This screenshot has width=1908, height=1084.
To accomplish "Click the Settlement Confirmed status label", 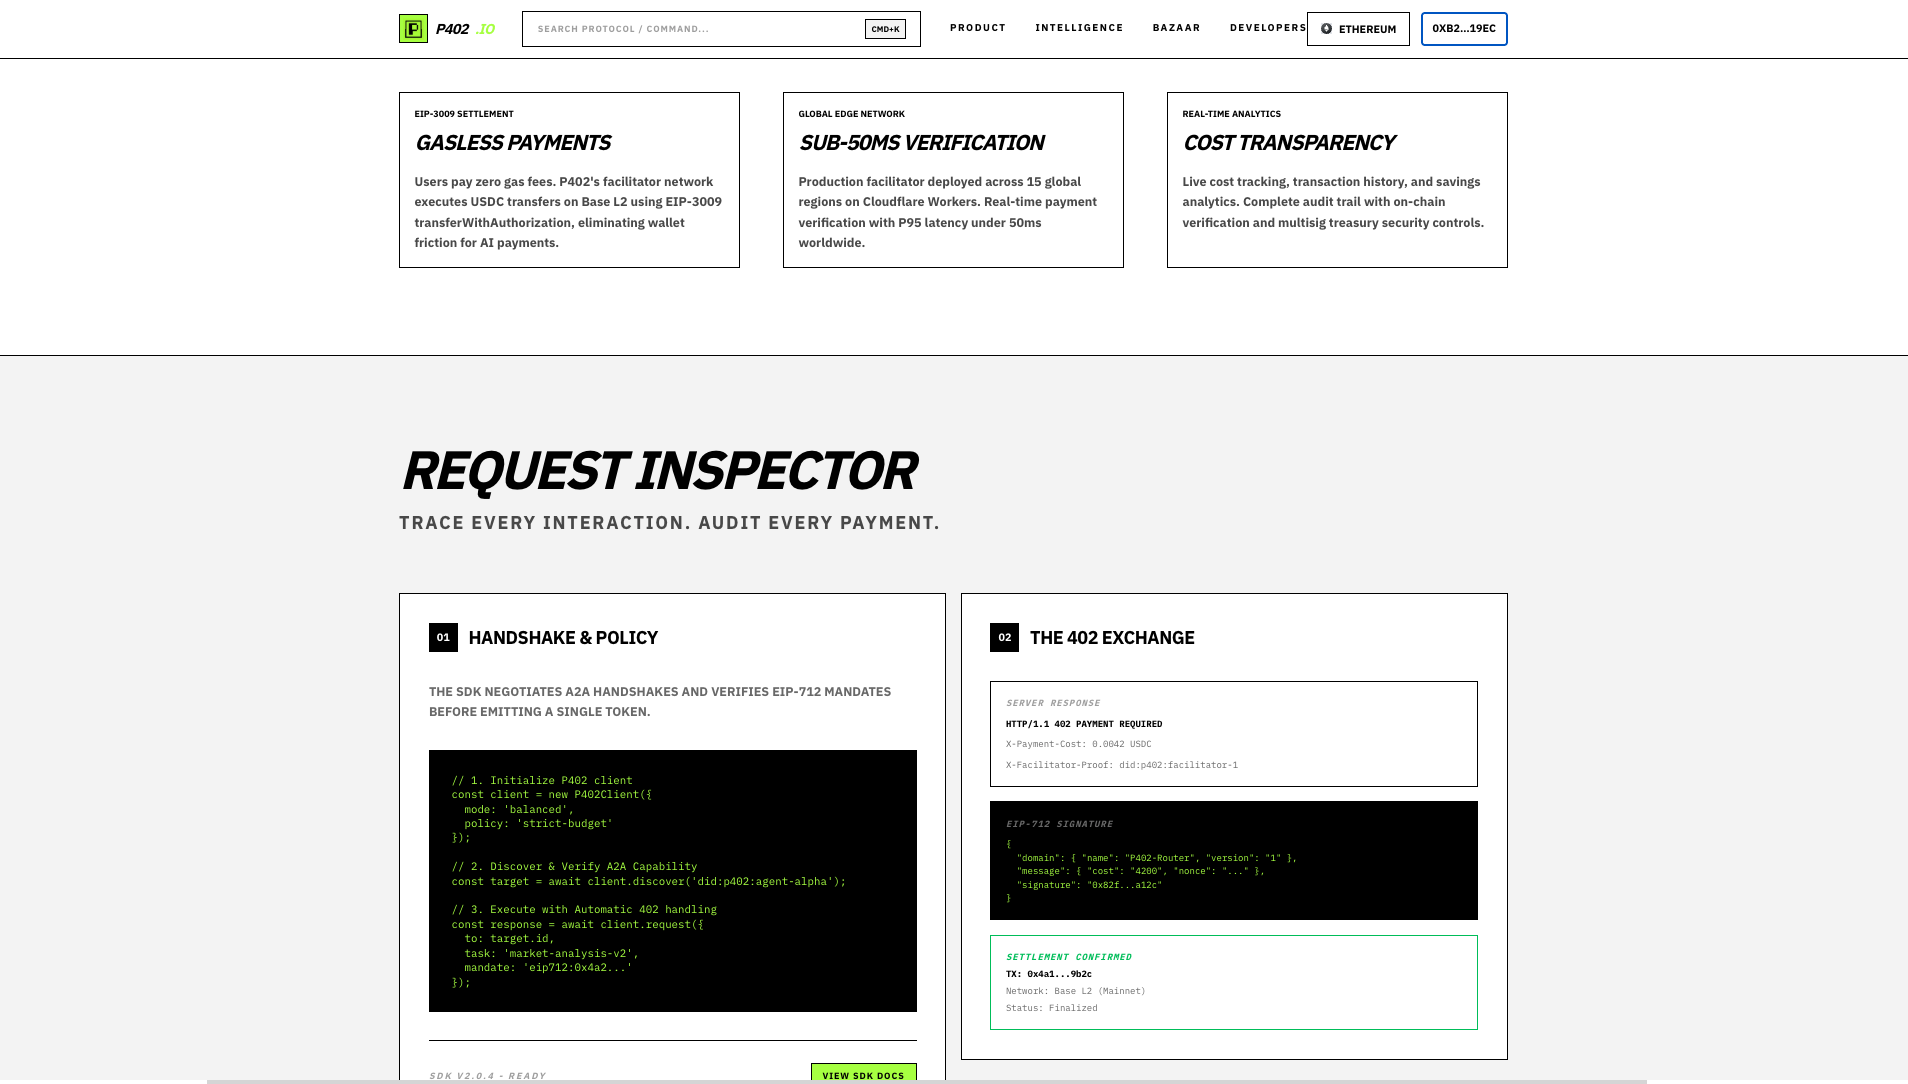I will click(x=1069, y=957).
